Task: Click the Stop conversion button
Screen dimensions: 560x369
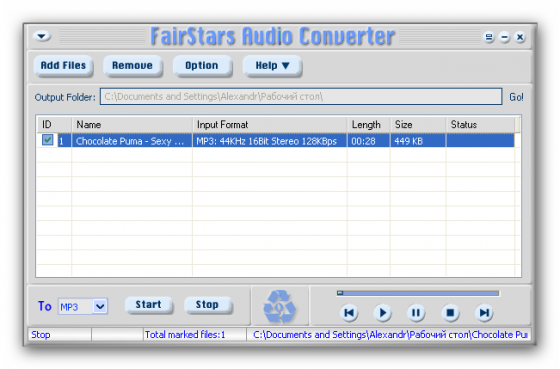Action: [208, 305]
